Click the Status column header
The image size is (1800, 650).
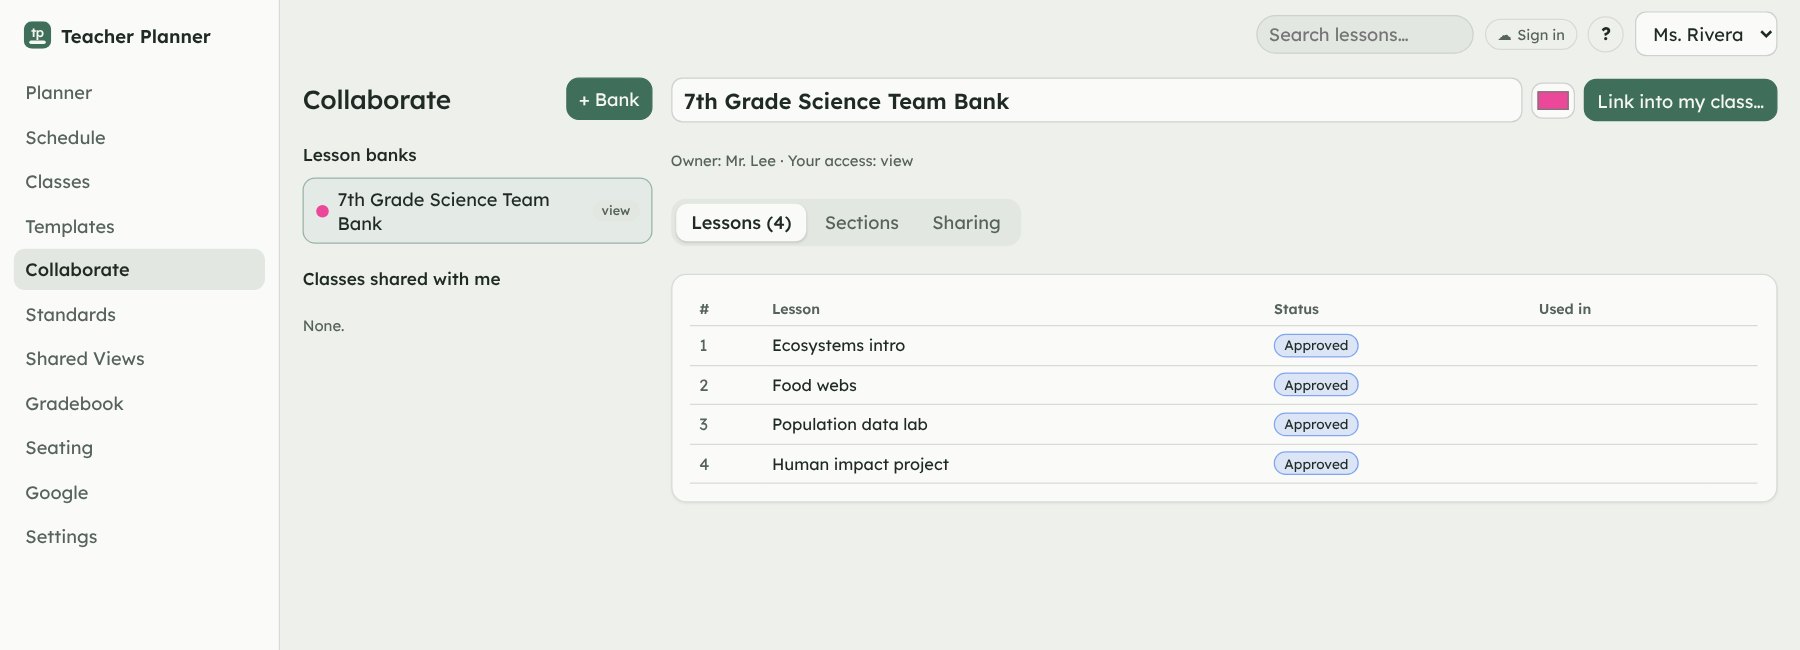[1296, 309]
